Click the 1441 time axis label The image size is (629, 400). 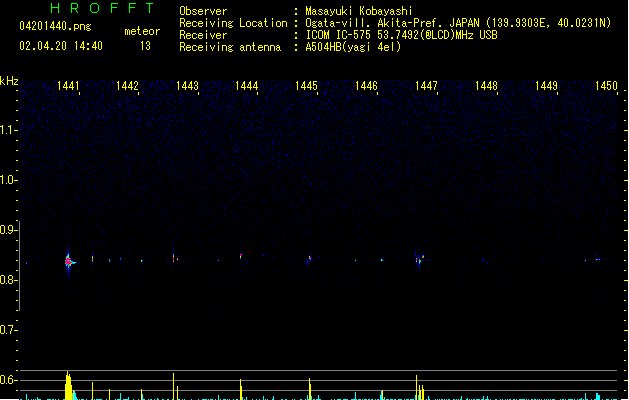[x=68, y=86]
